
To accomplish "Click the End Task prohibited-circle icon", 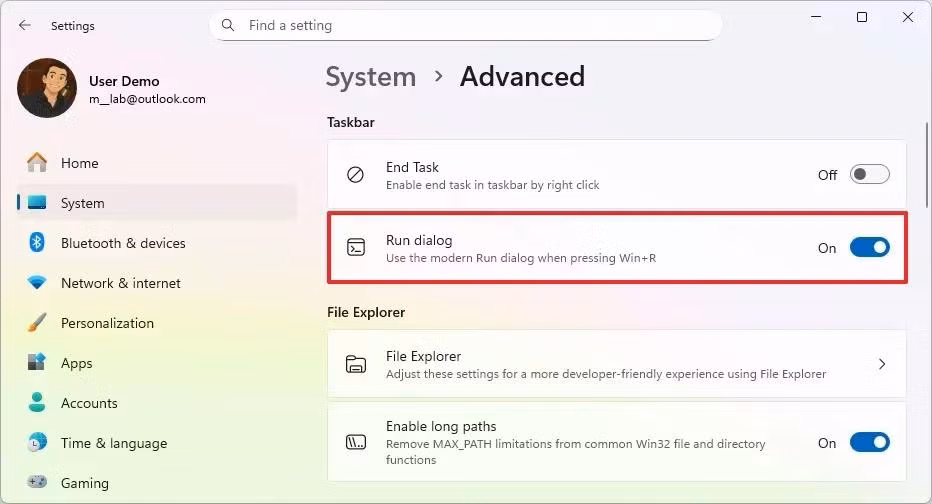I will (x=355, y=175).
